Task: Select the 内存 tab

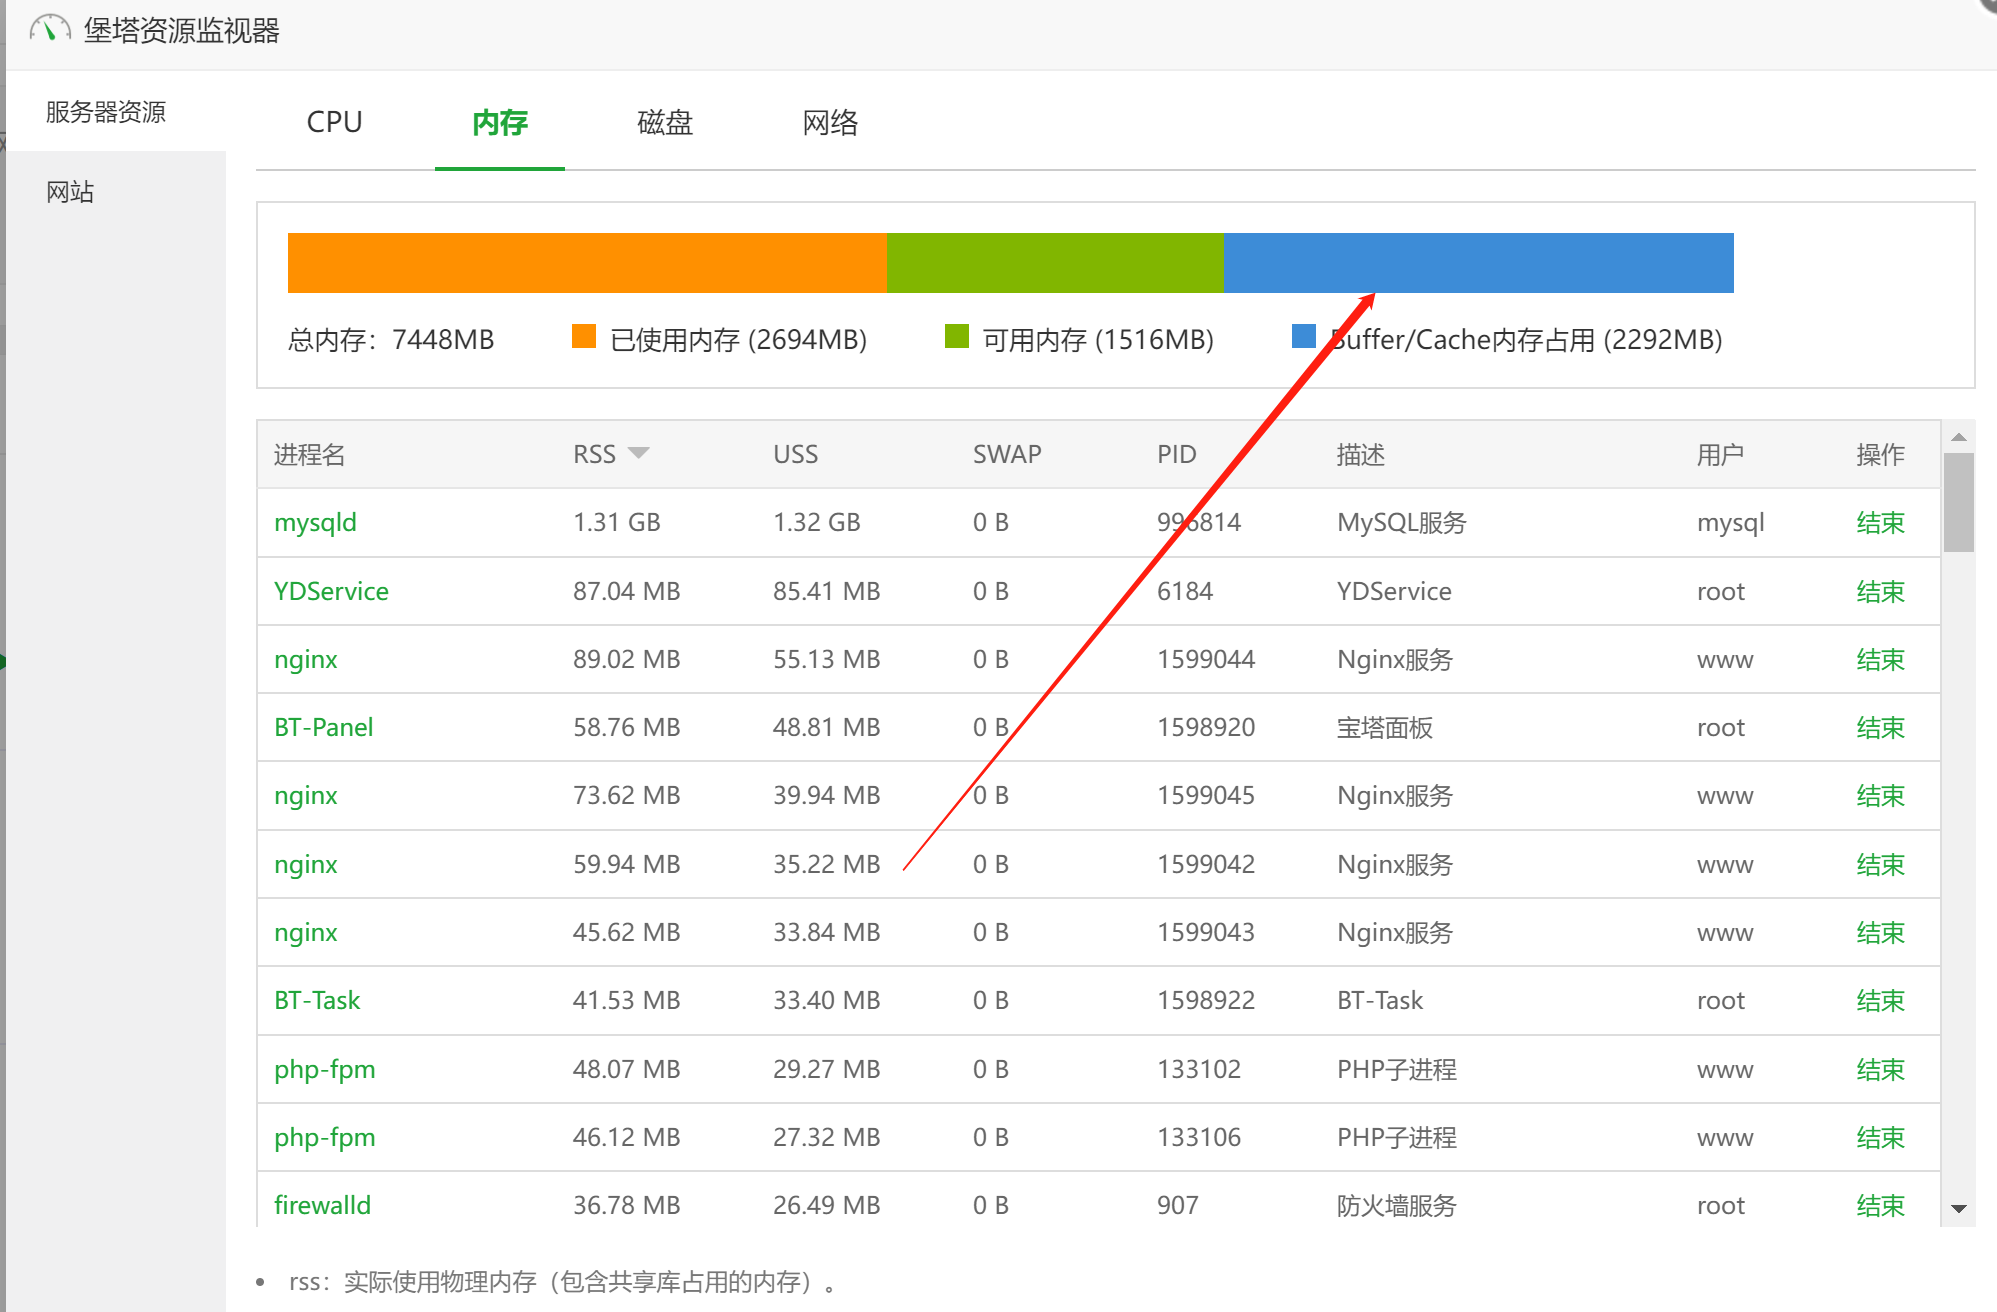Action: click(500, 122)
